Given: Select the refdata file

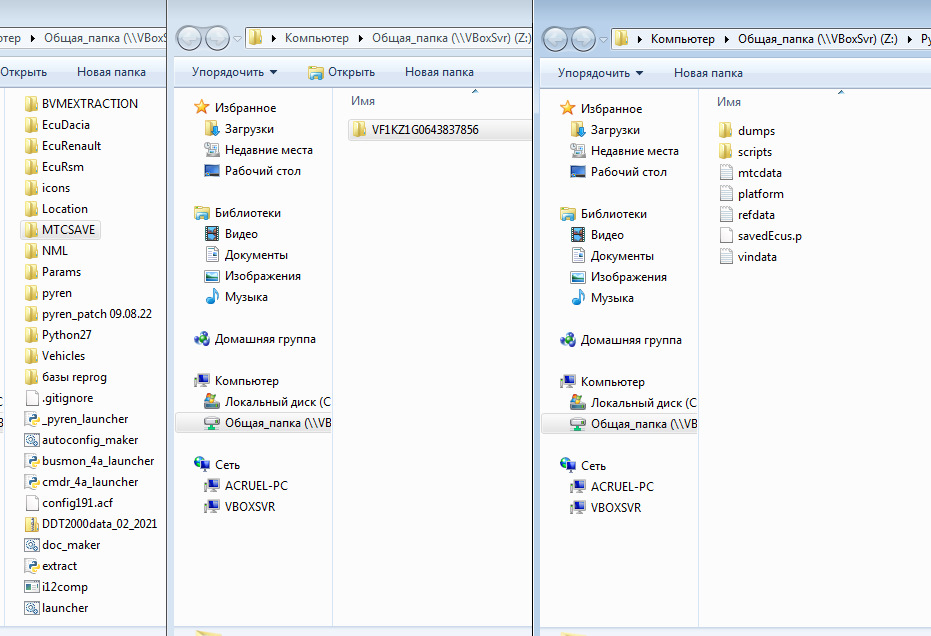Looking at the screenshot, I should pyautogui.click(x=747, y=215).
